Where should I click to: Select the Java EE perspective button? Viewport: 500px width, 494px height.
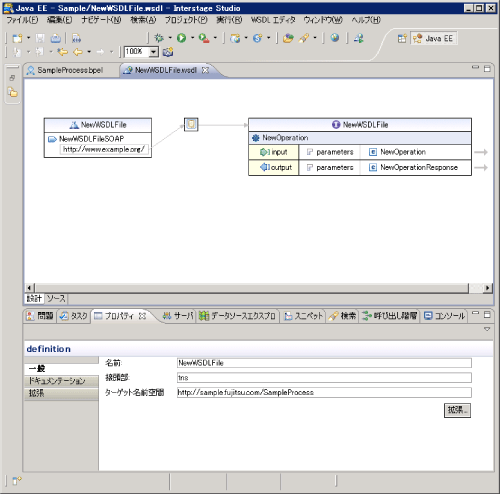tap(434, 38)
